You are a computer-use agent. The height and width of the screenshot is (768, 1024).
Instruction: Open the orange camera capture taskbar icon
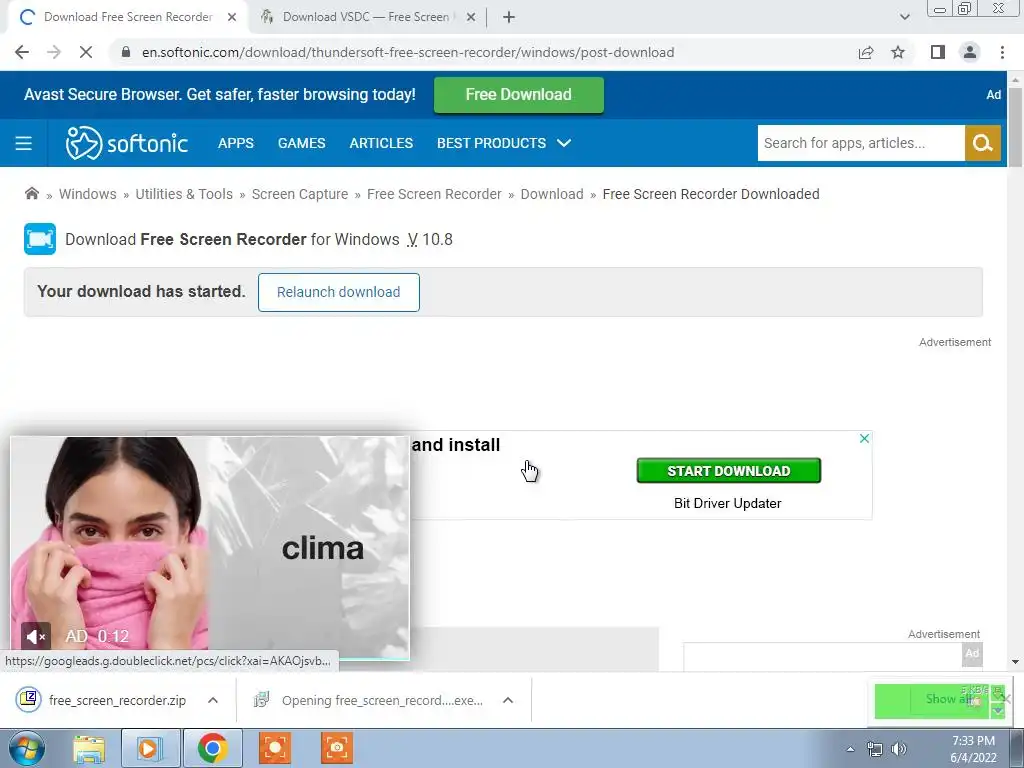pos(337,748)
